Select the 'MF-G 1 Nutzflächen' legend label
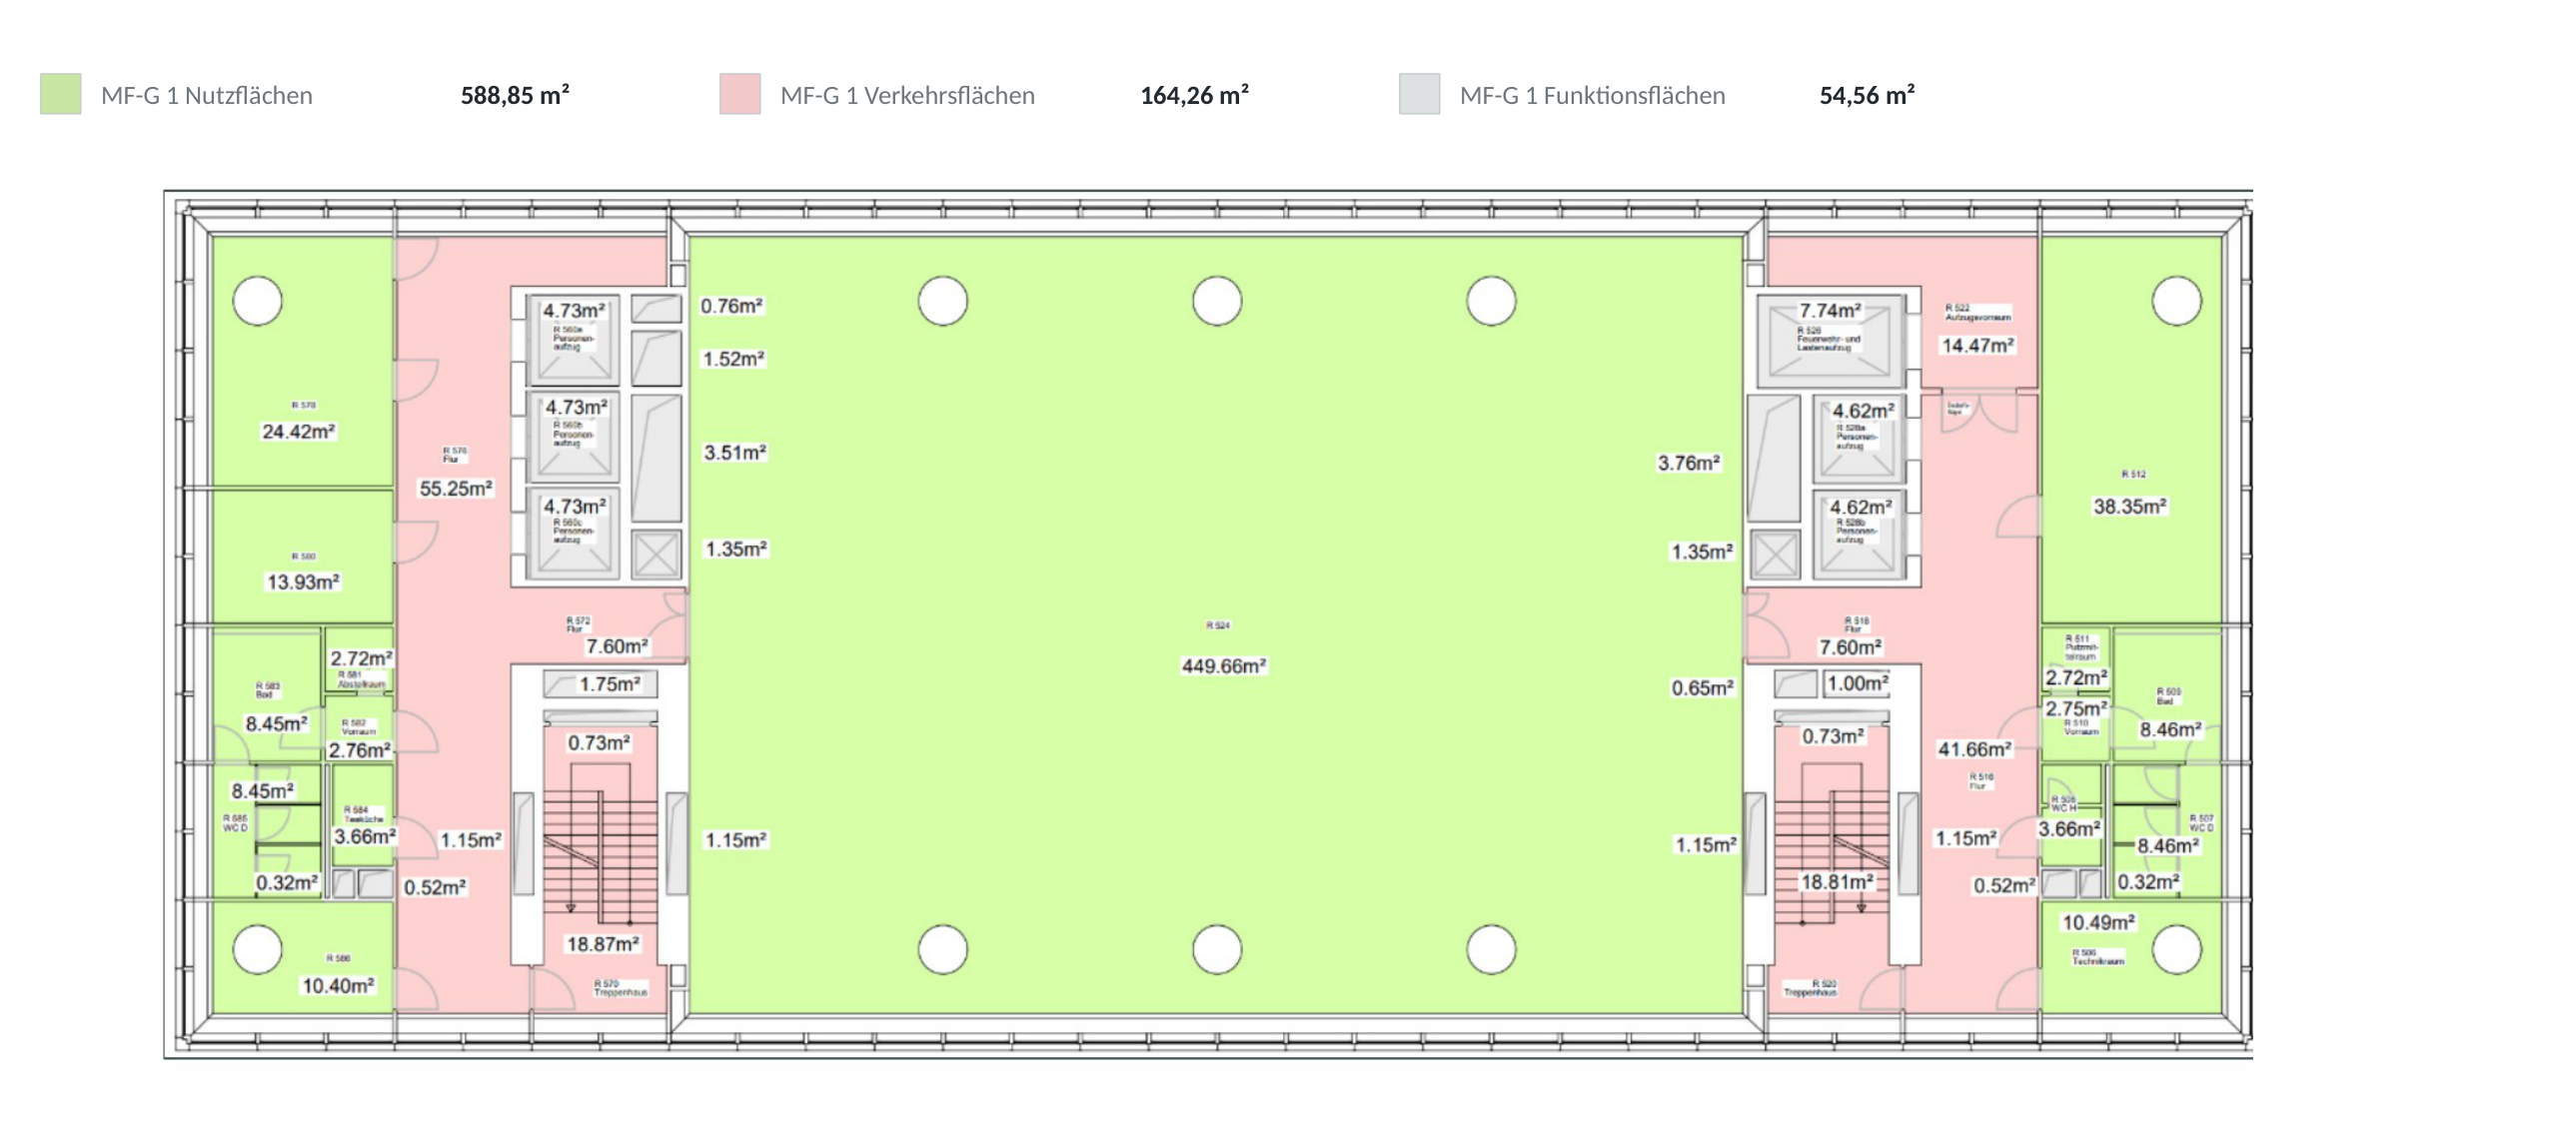The width and height of the screenshot is (2576, 1144). coord(207,96)
